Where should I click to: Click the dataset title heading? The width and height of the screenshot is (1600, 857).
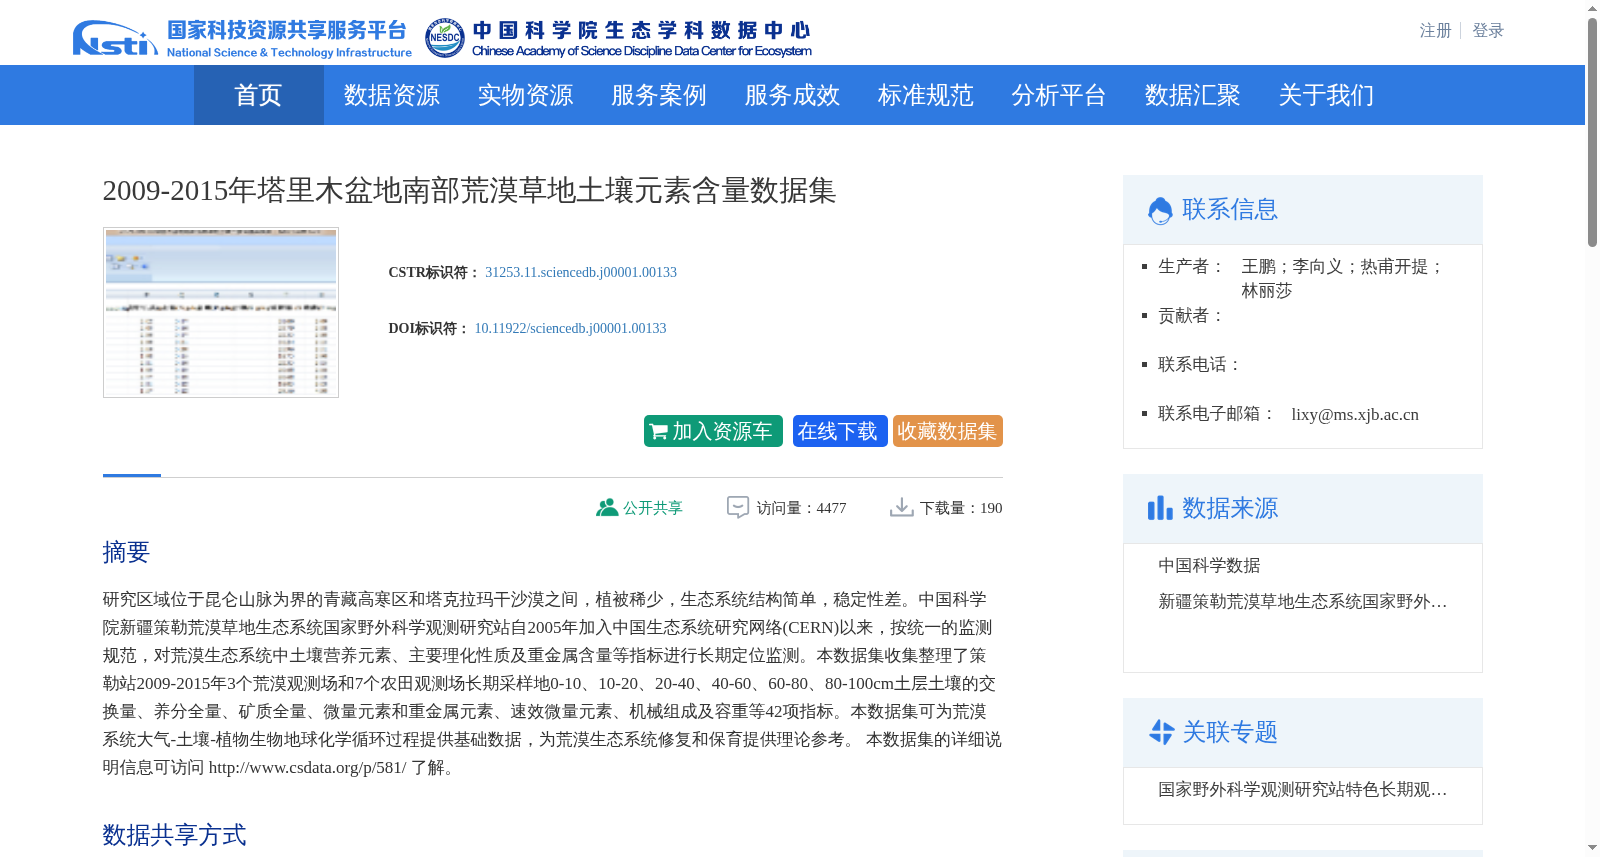tap(469, 191)
